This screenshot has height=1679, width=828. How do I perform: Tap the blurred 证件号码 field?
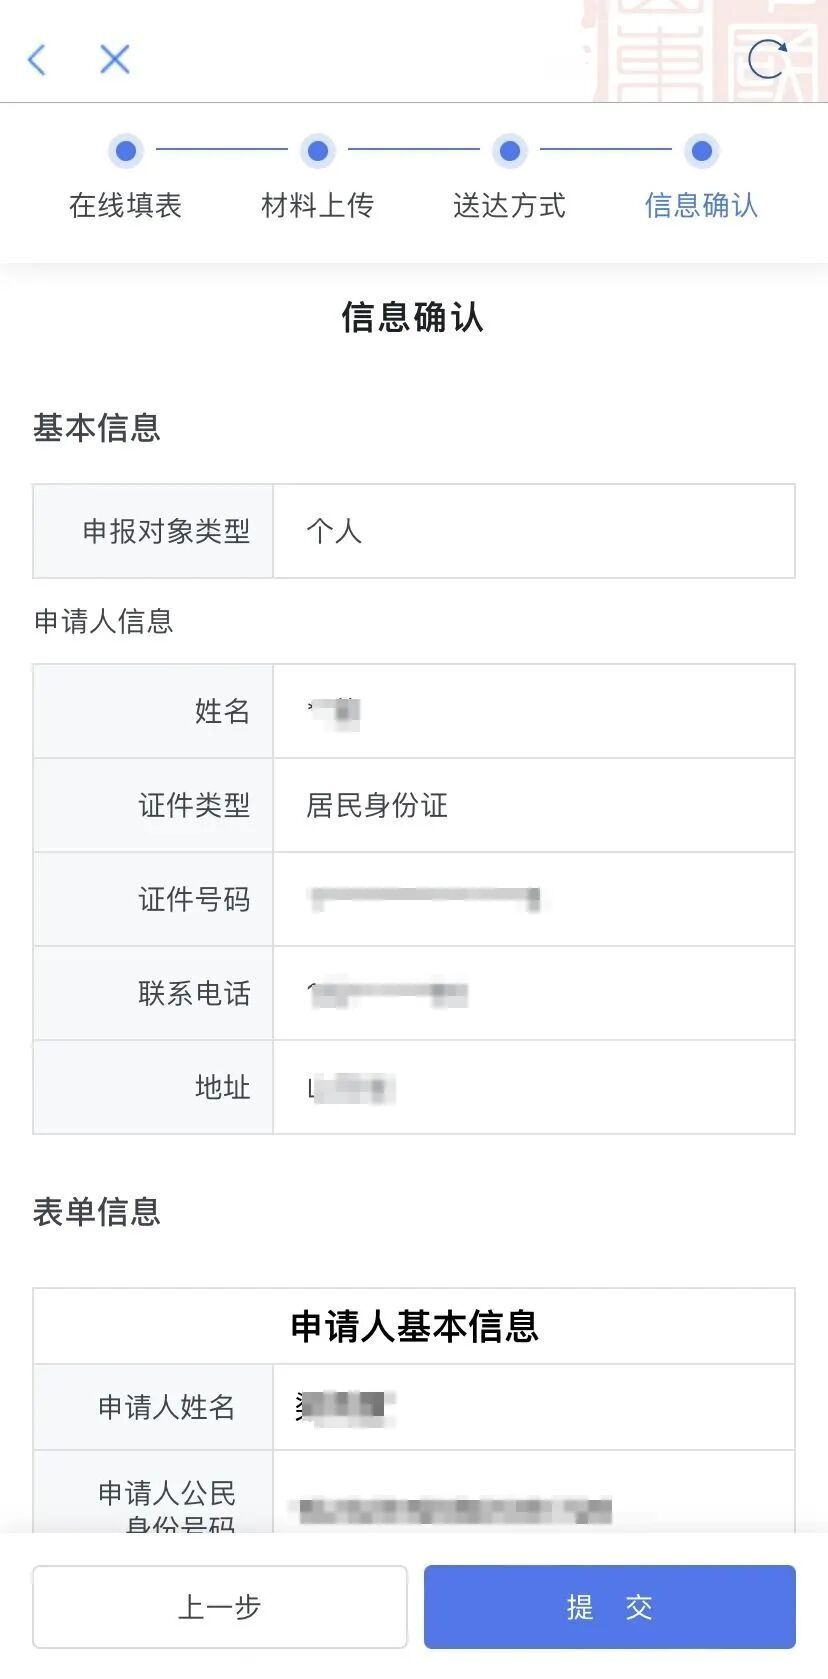[x=425, y=899]
